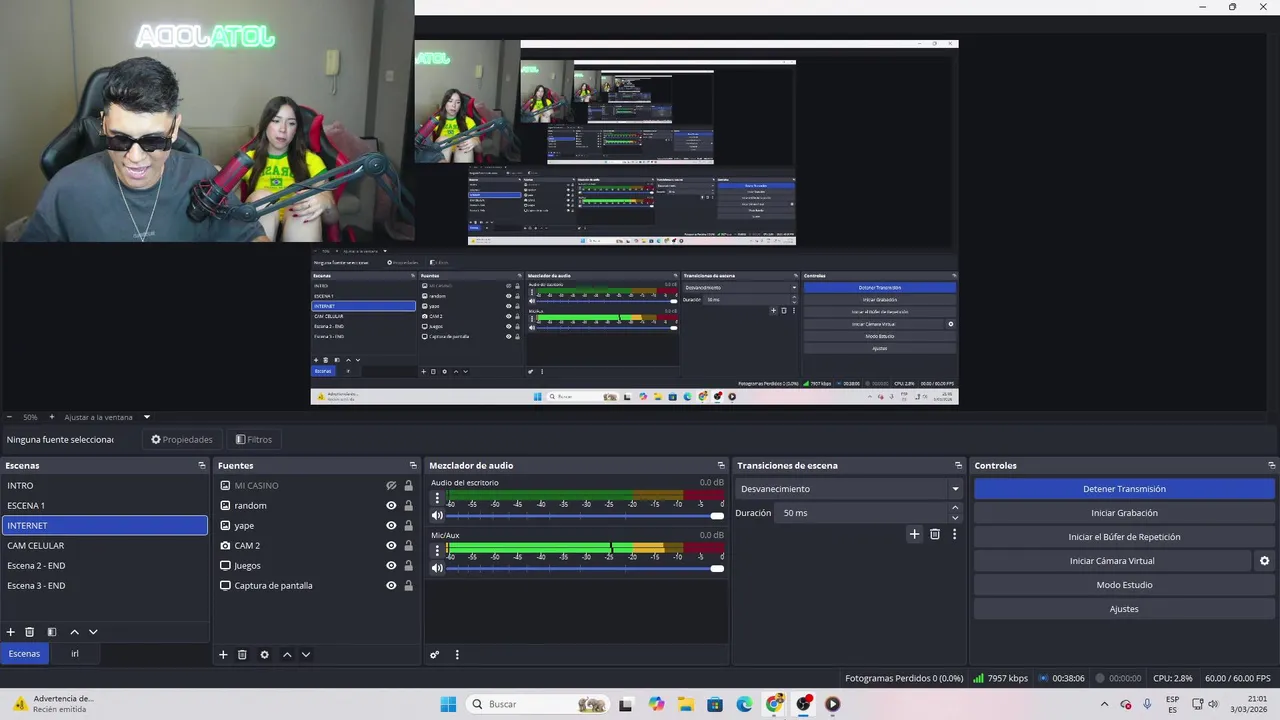Expand the Windows system tray hidden icons
Image resolution: width=1280 pixels, height=720 pixels.
click(1104, 704)
